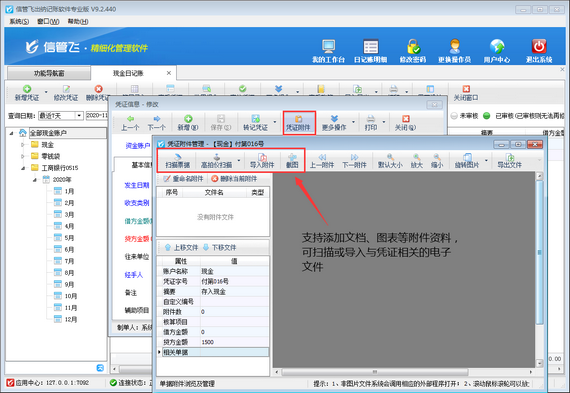Open the 查询日期 最近7天 dropdown

[x=79, y=116]
